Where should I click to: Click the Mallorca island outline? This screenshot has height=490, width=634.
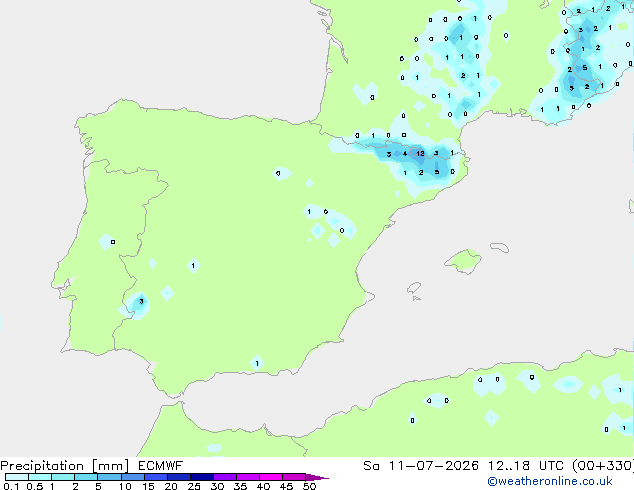[463, 261]
